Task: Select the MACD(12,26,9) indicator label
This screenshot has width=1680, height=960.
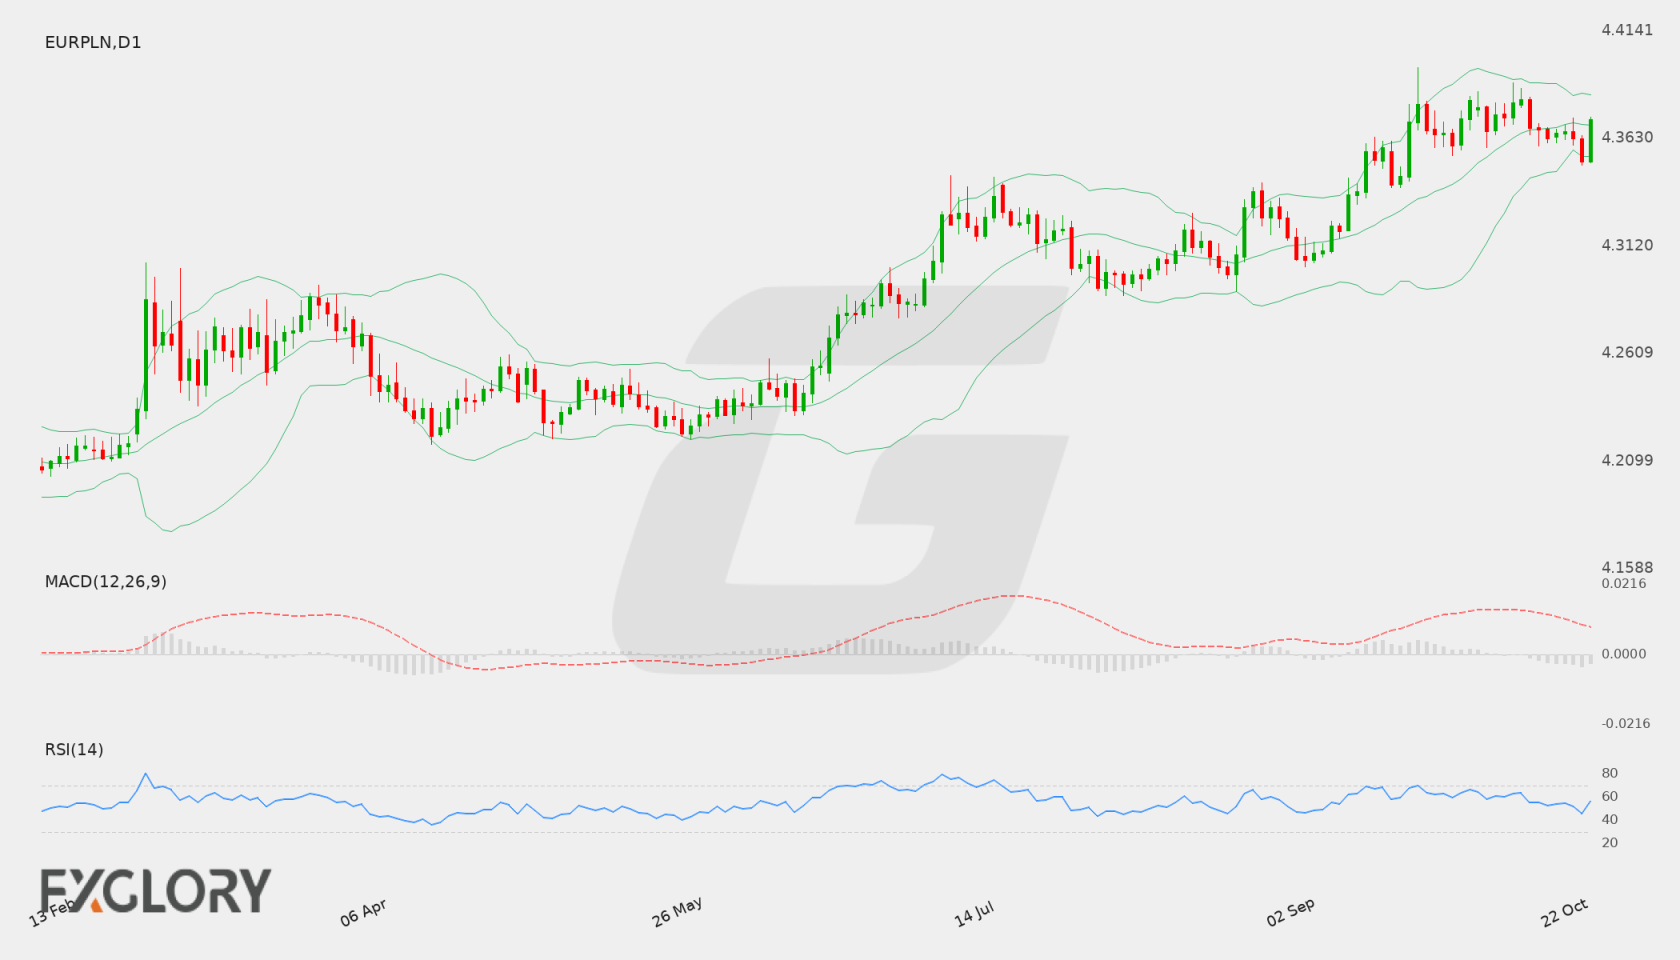Action: click(106, 581)
